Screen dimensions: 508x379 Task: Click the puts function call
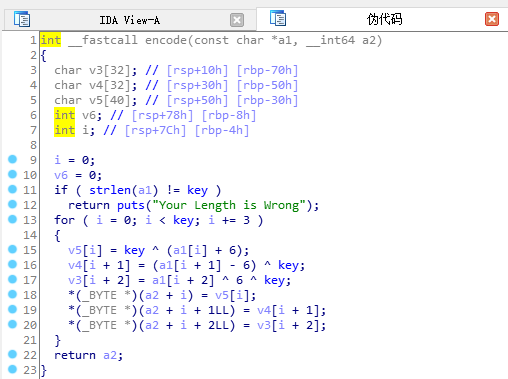pyautogui.click(x=131, y=205)
